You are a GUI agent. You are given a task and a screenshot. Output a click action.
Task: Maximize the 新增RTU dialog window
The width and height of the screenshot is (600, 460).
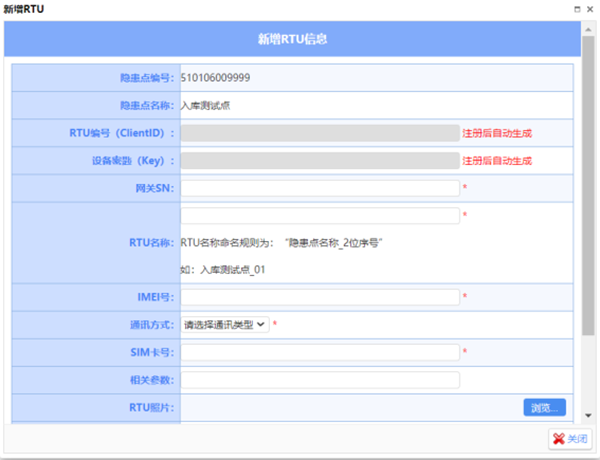(575, 8)
